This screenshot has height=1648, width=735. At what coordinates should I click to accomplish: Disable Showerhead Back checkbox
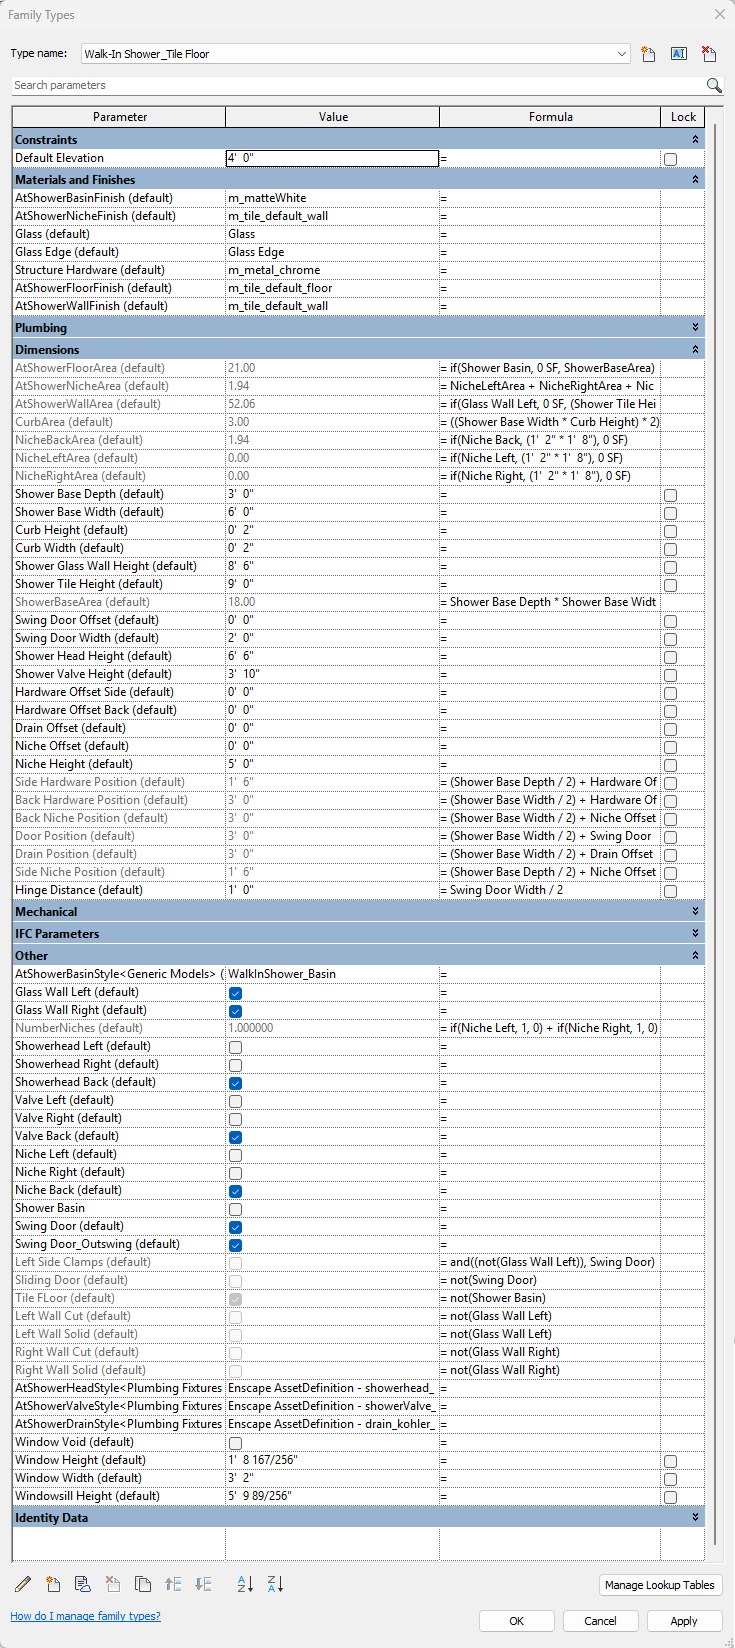[x=235, y=1083]
